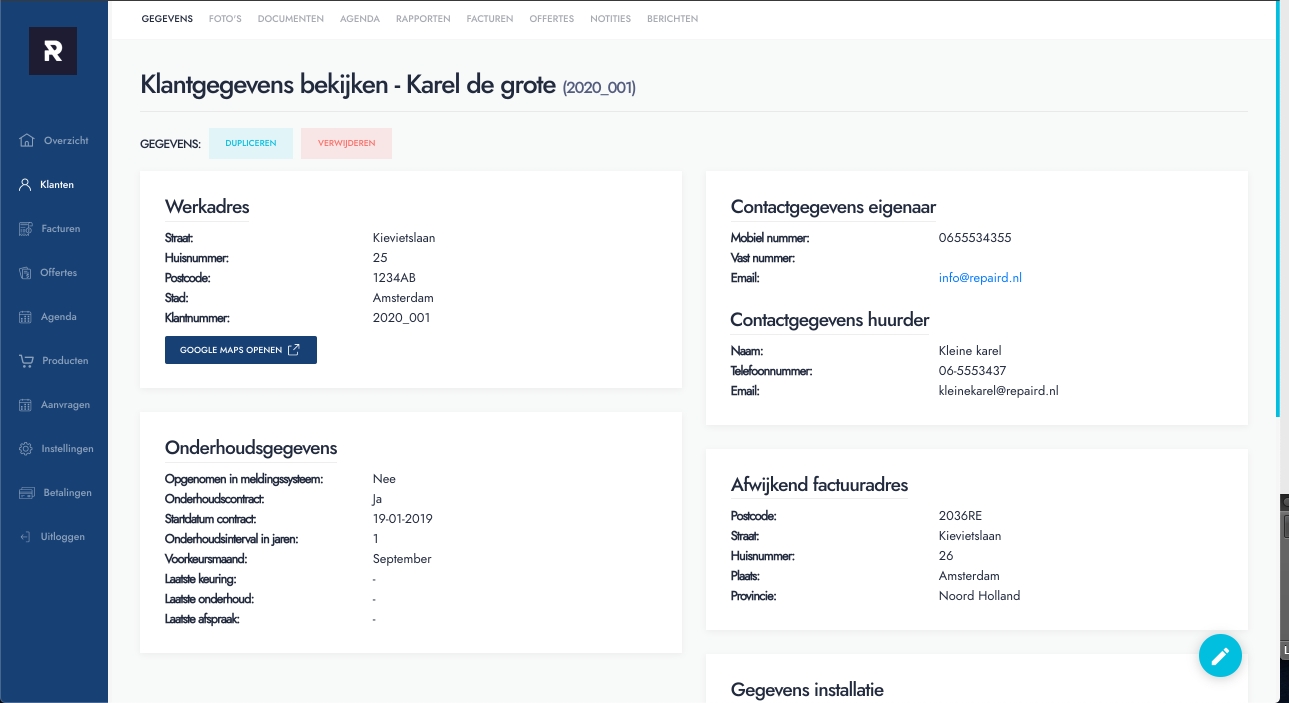Screen dimensions: 1289x703
Task: Open the DOCUMENTEN tab
Action: 290,18
